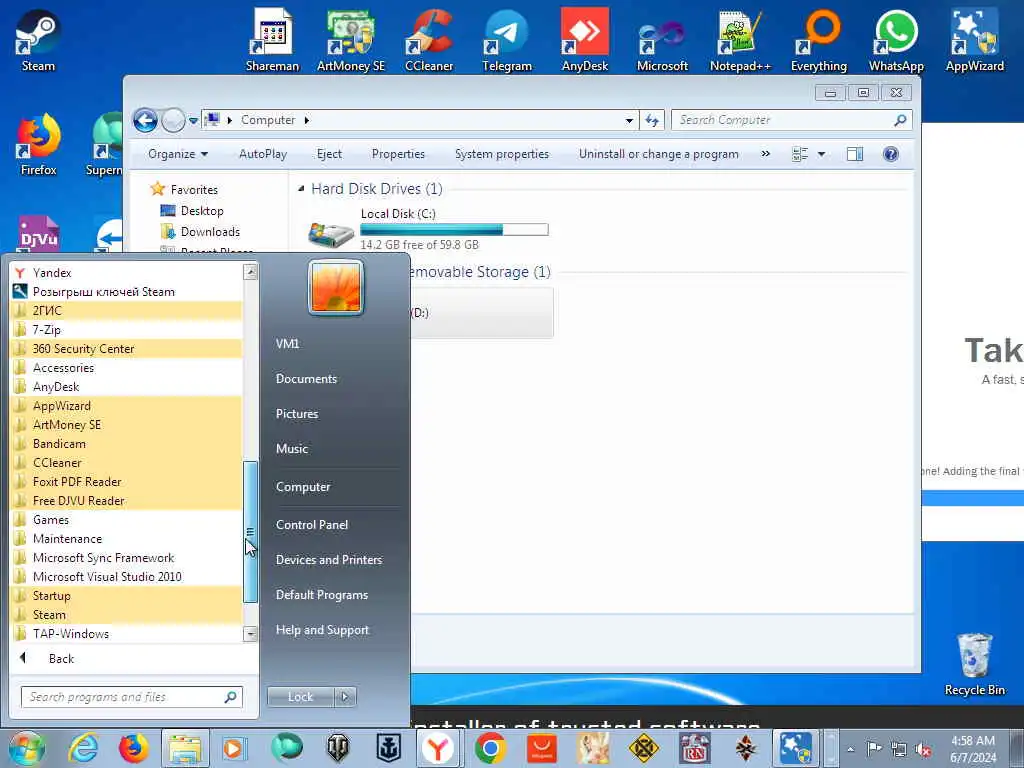
Task: Open the shutdown options arrow next to Lock
Action: click(345, 697)
